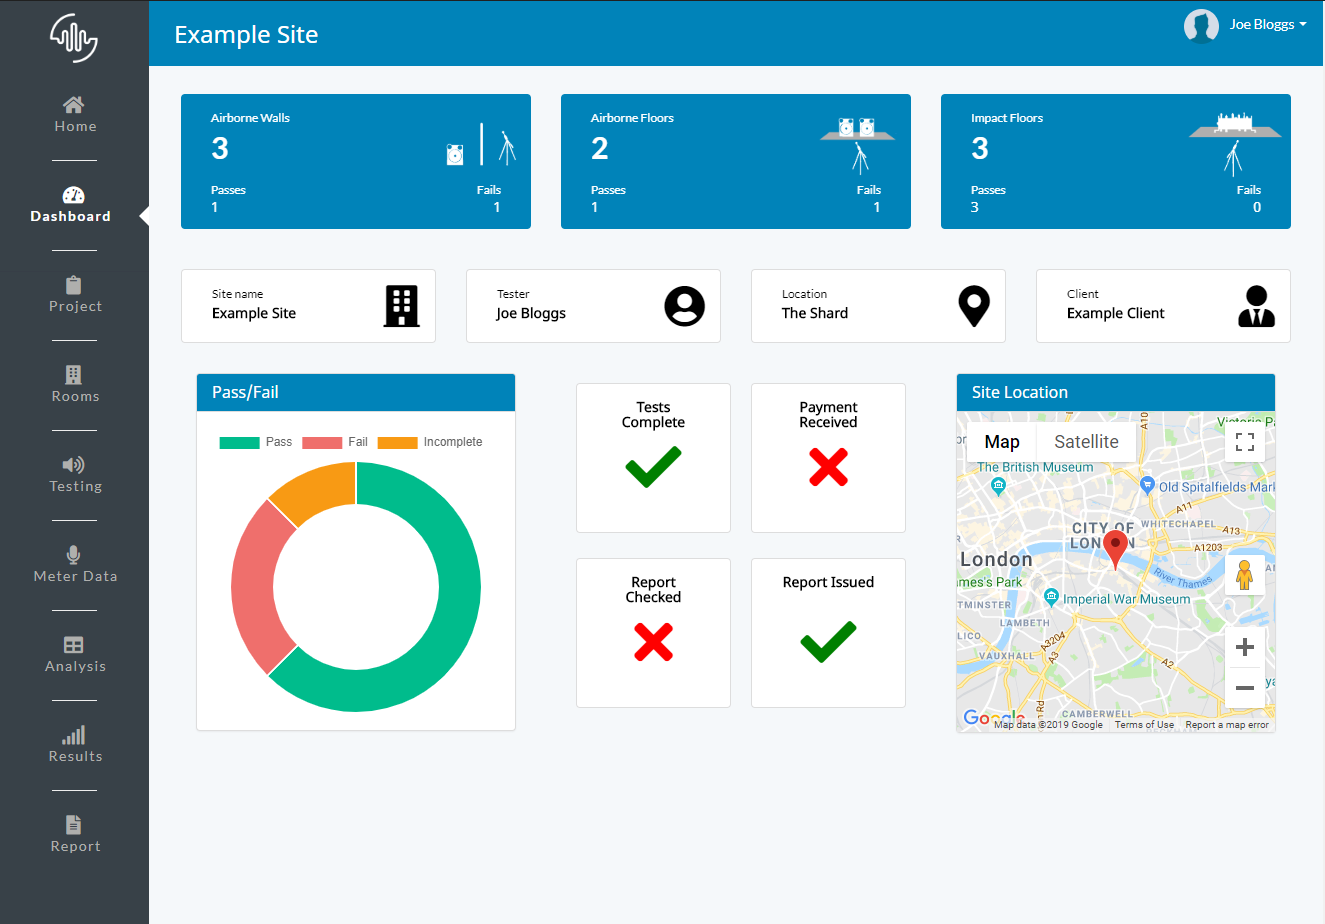Click the app logo at top left
The width and height of the screenshot is (1325, 924).
tap(74, 38)
